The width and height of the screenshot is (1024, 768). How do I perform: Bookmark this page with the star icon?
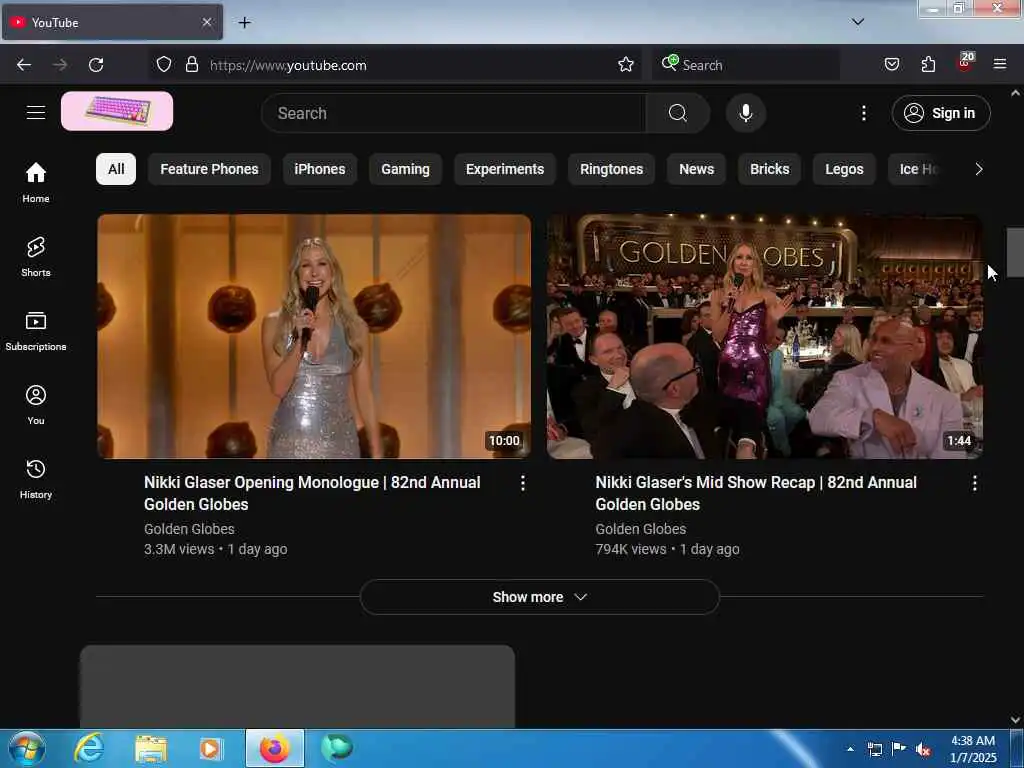[626, 64]
